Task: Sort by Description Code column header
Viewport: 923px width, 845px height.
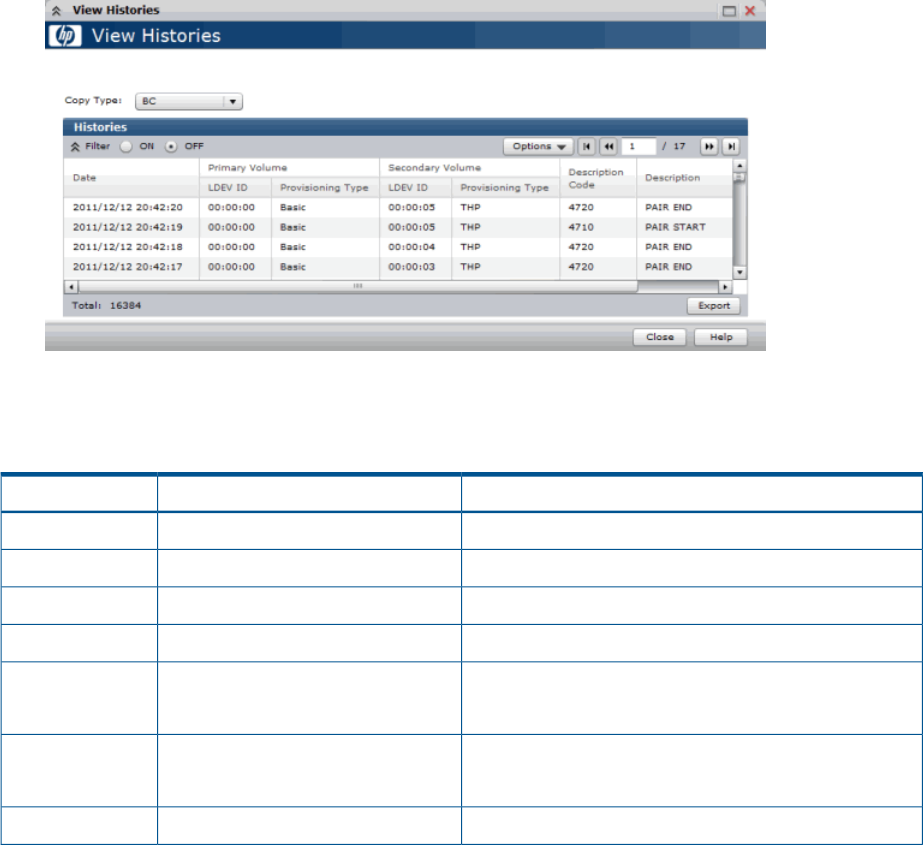Action: click(598, 178)
